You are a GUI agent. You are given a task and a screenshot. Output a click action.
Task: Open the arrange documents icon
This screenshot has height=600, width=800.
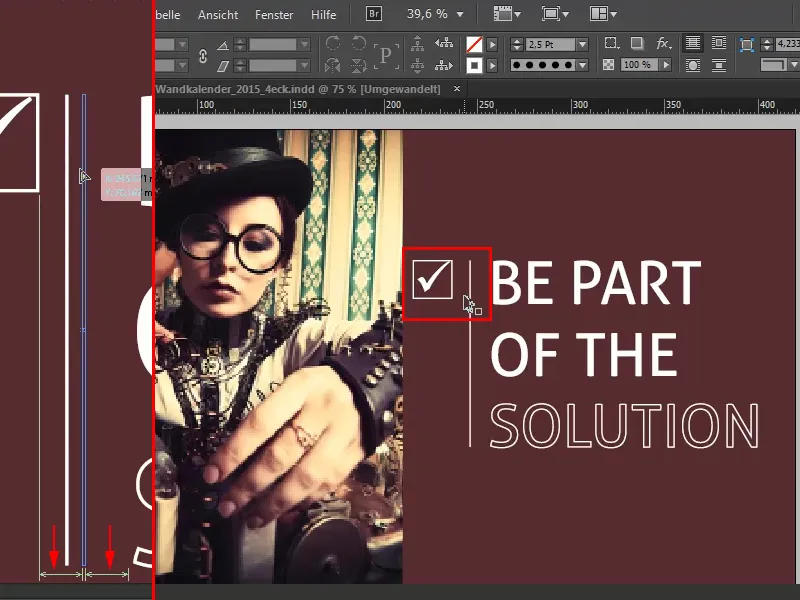click(x=603, y=14)
